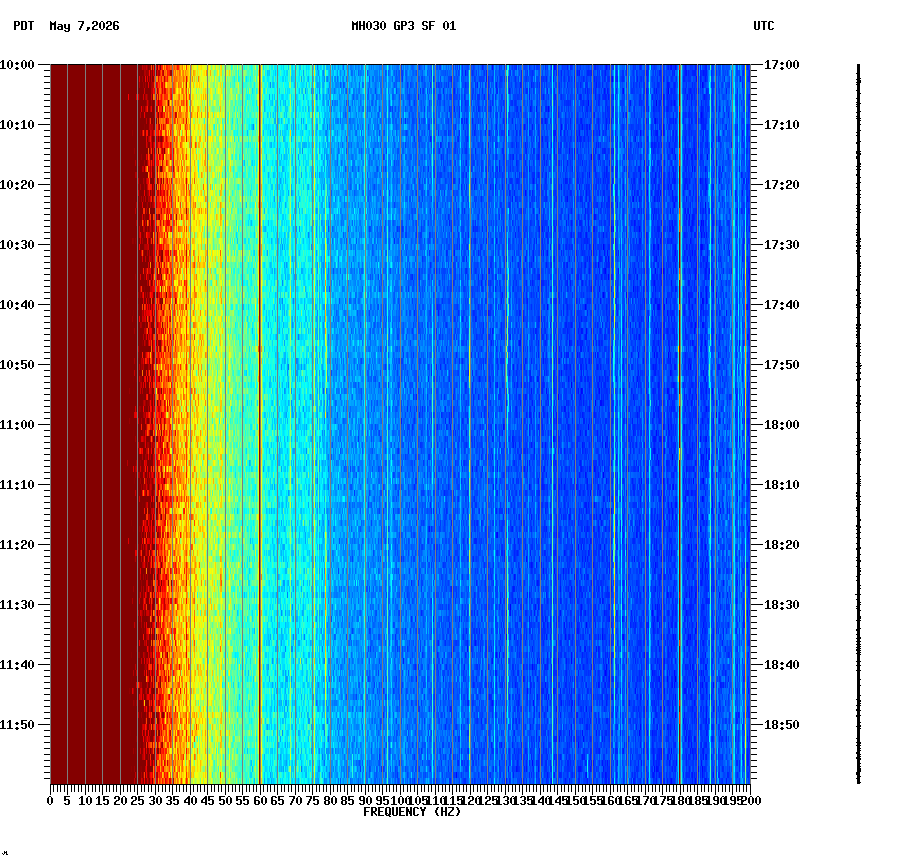This screenshot has width=902, height=864.
Task: Click the 18:30 UTC time label
Action: click(782, 605)
